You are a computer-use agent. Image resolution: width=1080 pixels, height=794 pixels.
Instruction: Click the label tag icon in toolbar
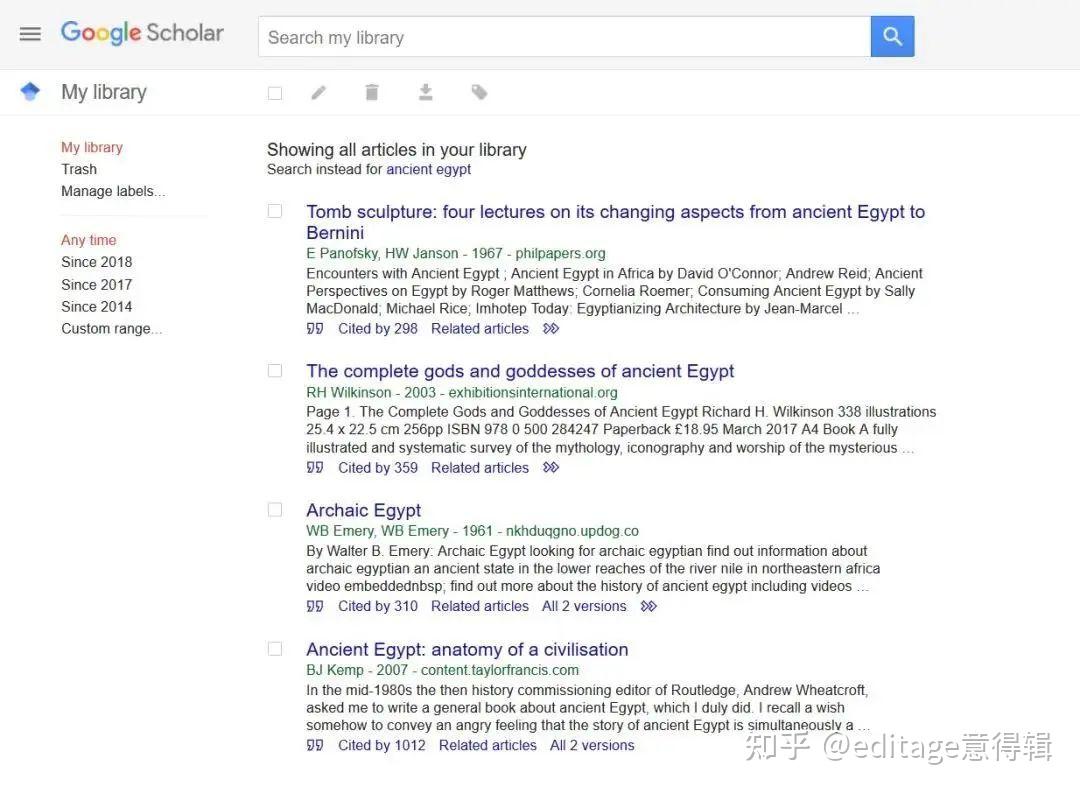(480, 93)
